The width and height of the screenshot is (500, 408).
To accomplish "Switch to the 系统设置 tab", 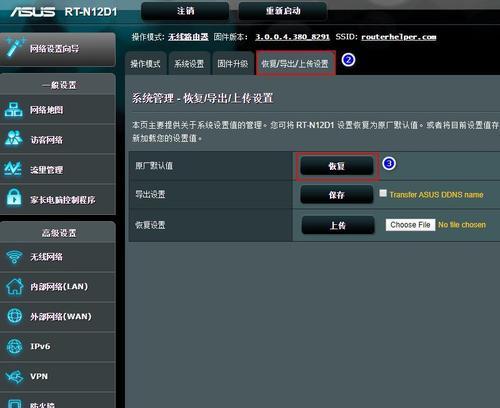I will coord(189,63).
